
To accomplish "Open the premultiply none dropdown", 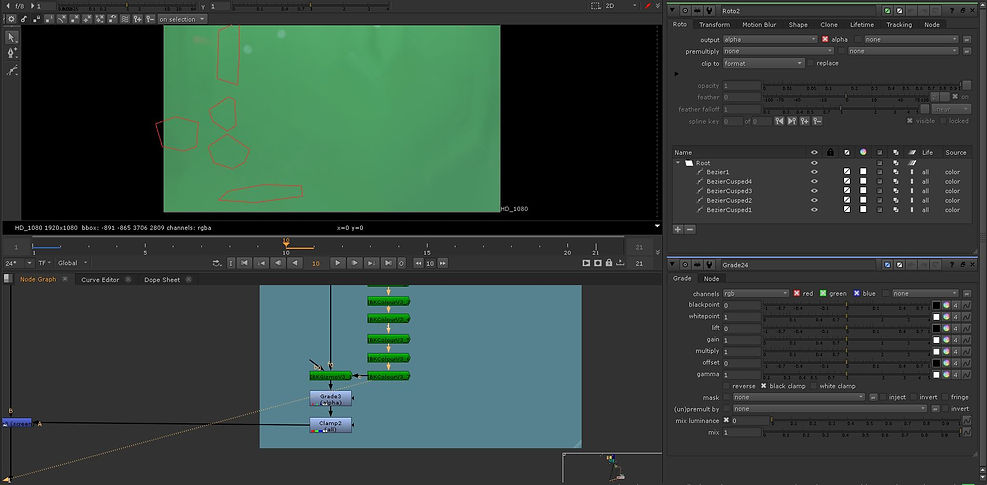I will pyautogui.click(x=778, y=52).
